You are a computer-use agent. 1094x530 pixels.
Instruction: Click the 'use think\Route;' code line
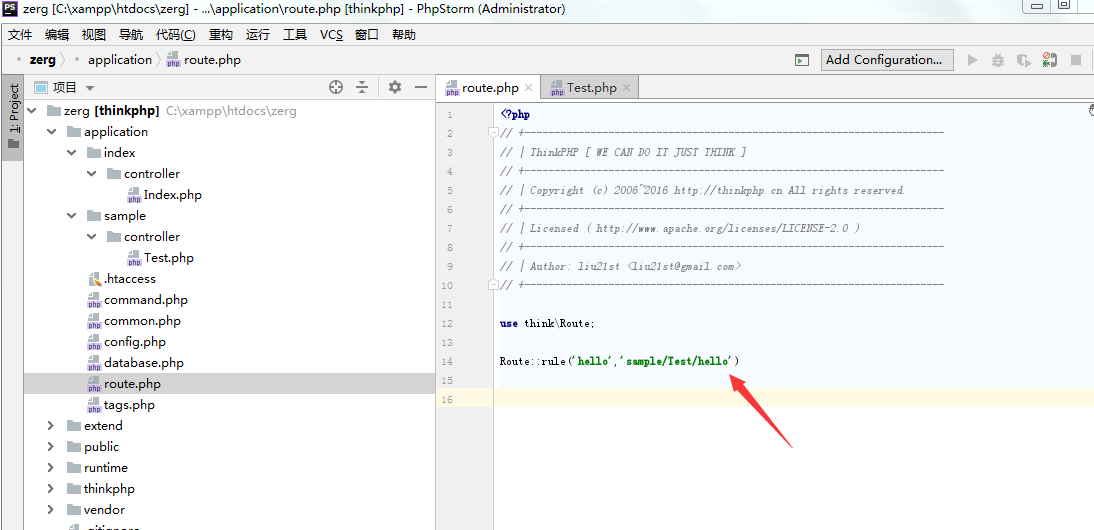point(547,323)
